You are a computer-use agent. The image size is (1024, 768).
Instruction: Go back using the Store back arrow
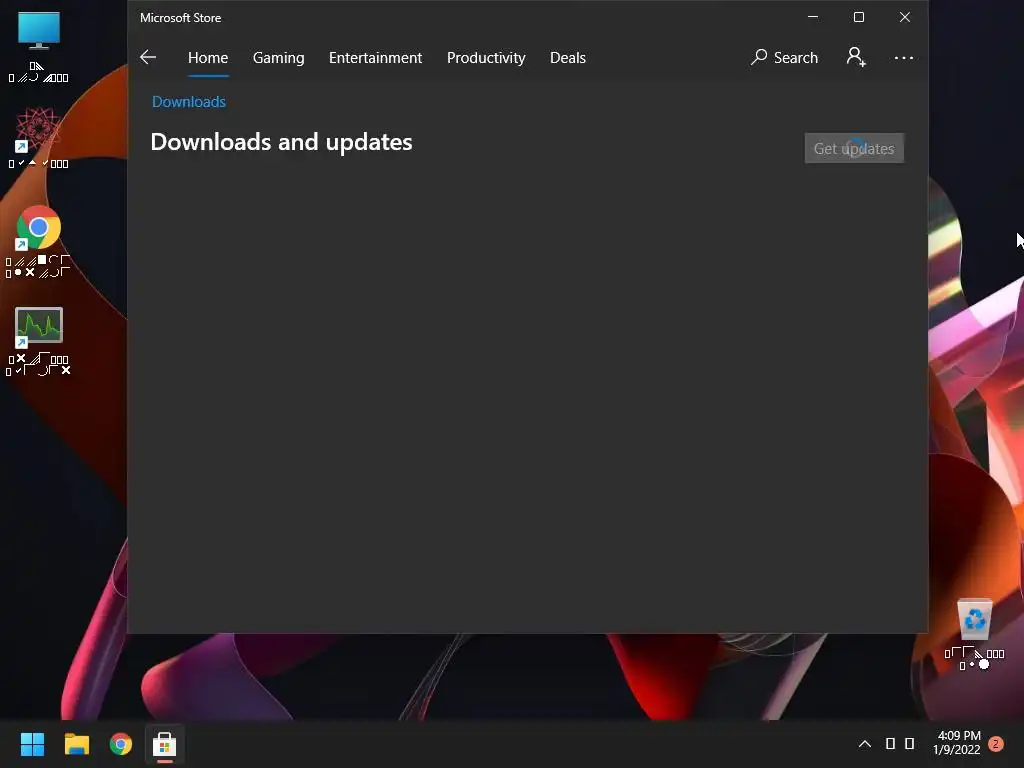click(x=148, y=57)
